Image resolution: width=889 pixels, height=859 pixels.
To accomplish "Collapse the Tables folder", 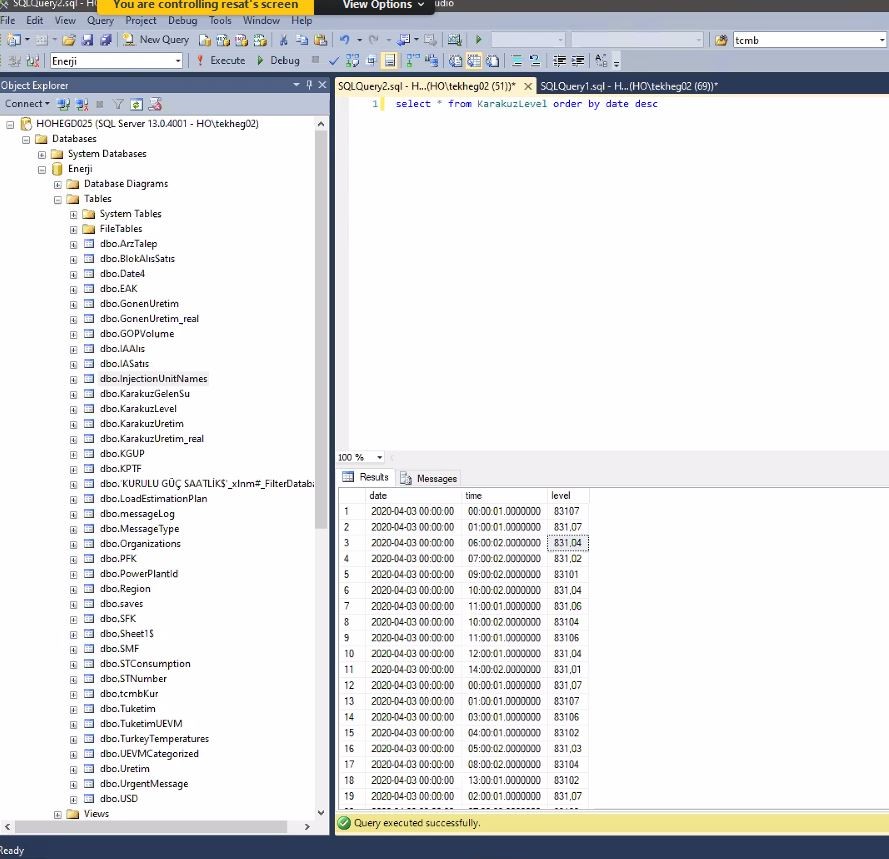I will point(57,198).
